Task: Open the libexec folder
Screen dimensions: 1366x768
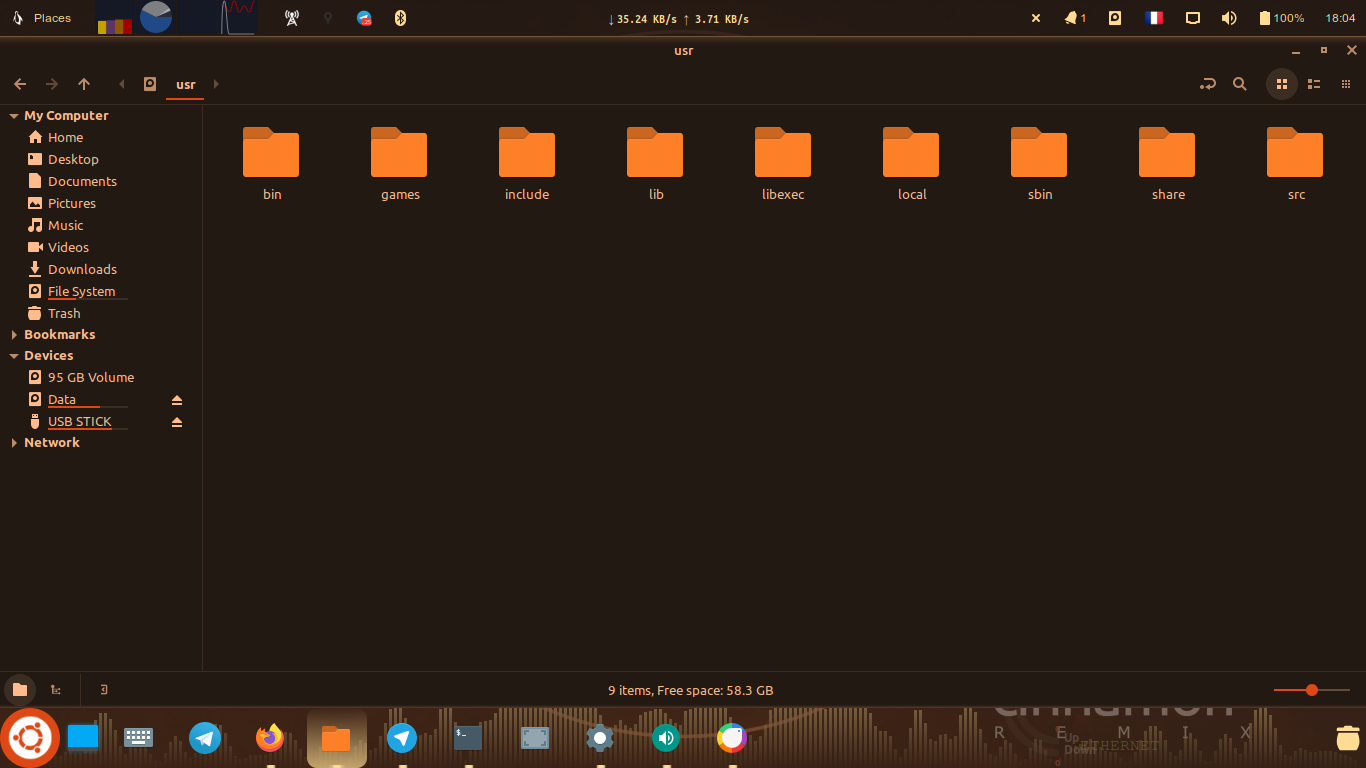Action: pyautogui.click(x=783, y=163)
